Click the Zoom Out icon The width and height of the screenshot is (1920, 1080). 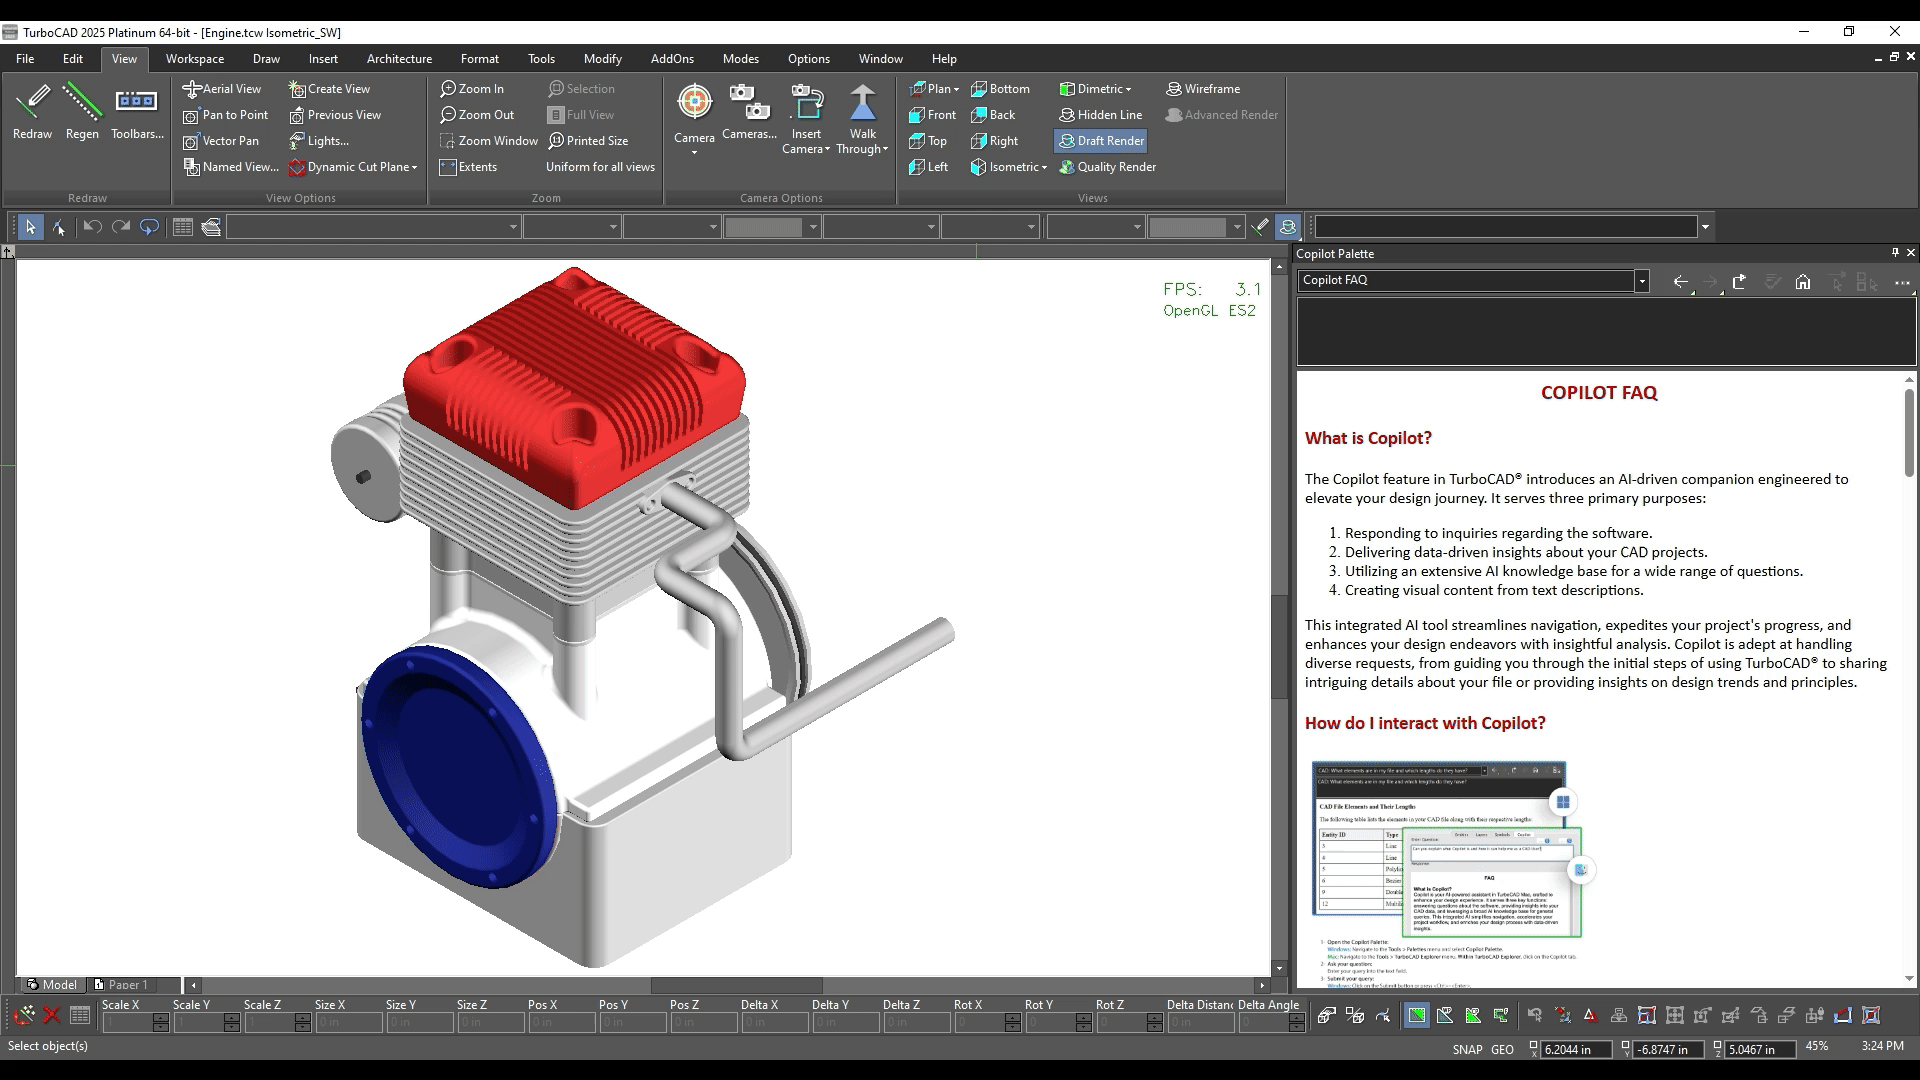[477, 115]
